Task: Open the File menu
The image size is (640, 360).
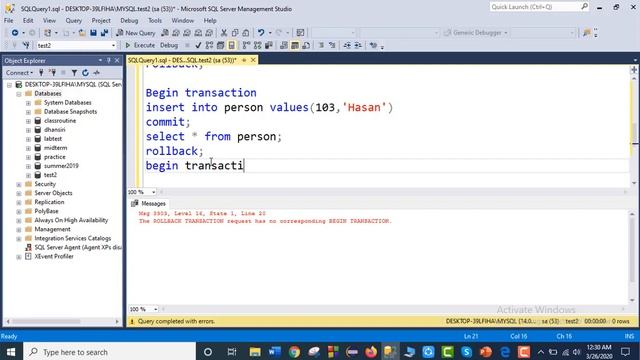Action: pos(9,20)
